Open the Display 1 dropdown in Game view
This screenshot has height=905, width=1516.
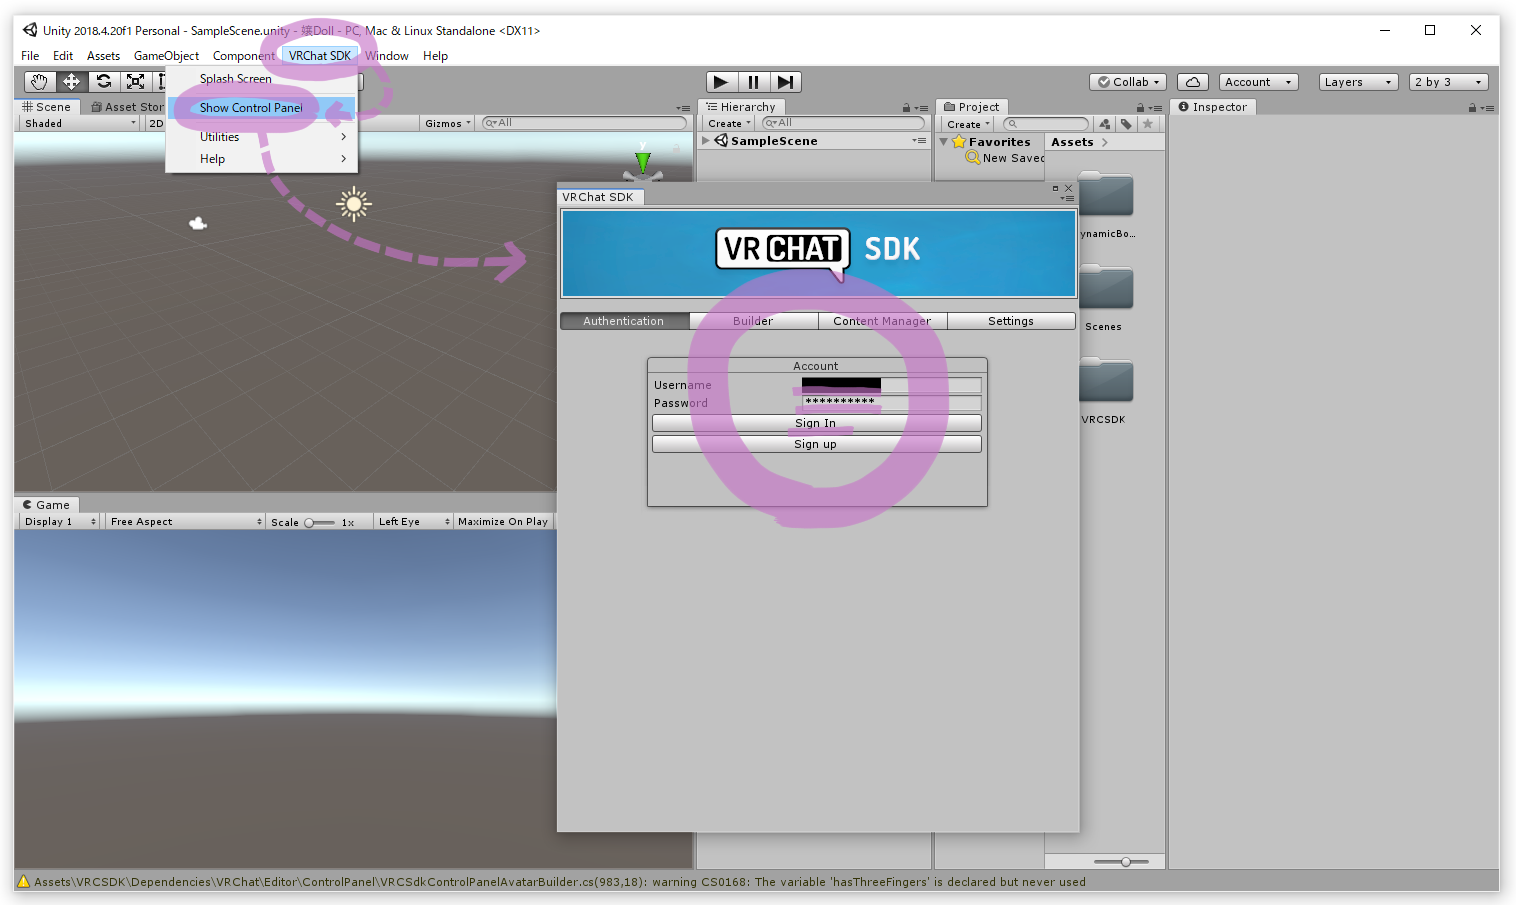(60, 522)
